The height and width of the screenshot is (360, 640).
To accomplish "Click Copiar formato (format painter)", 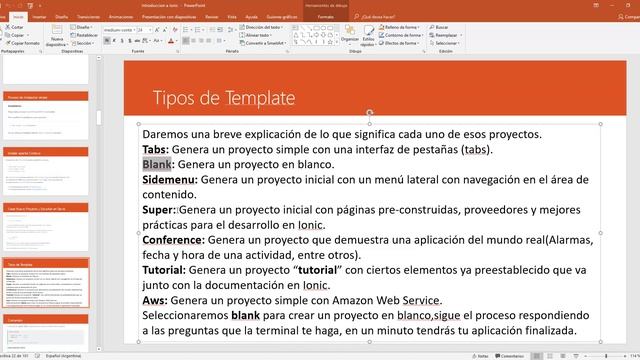I will [22, 43].
